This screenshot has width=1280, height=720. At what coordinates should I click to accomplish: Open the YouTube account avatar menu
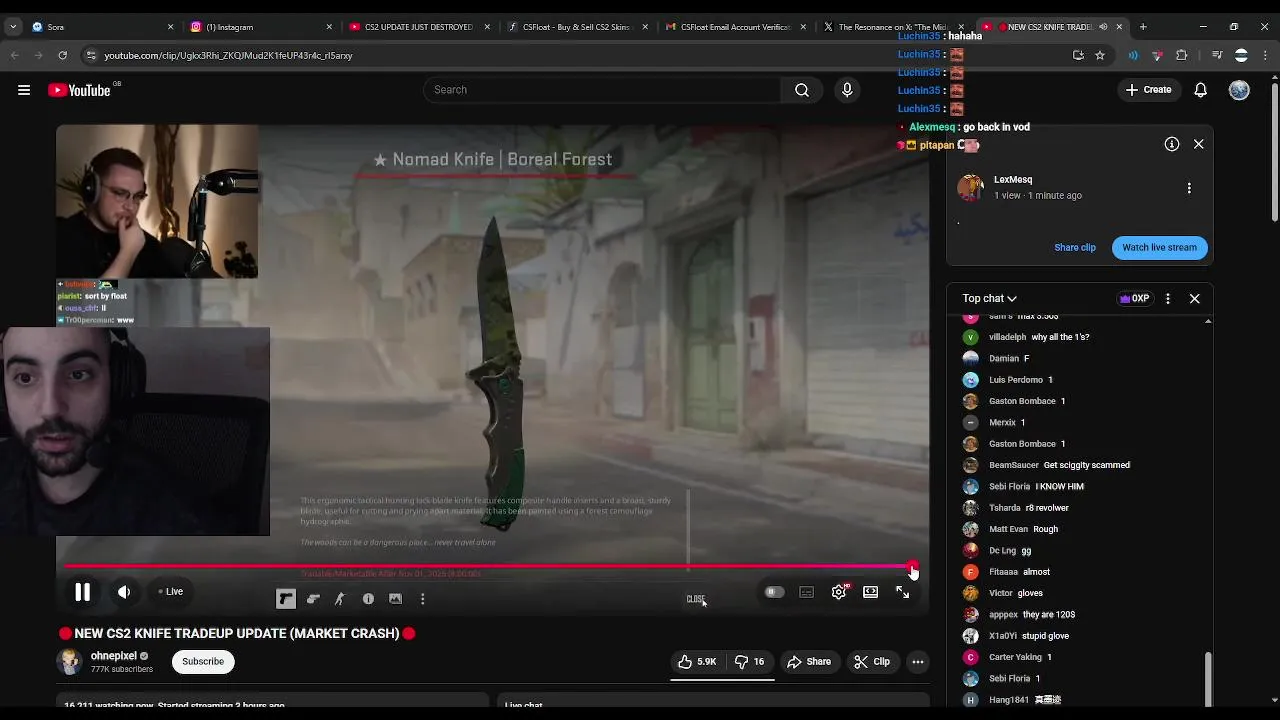pos(1239,90)
